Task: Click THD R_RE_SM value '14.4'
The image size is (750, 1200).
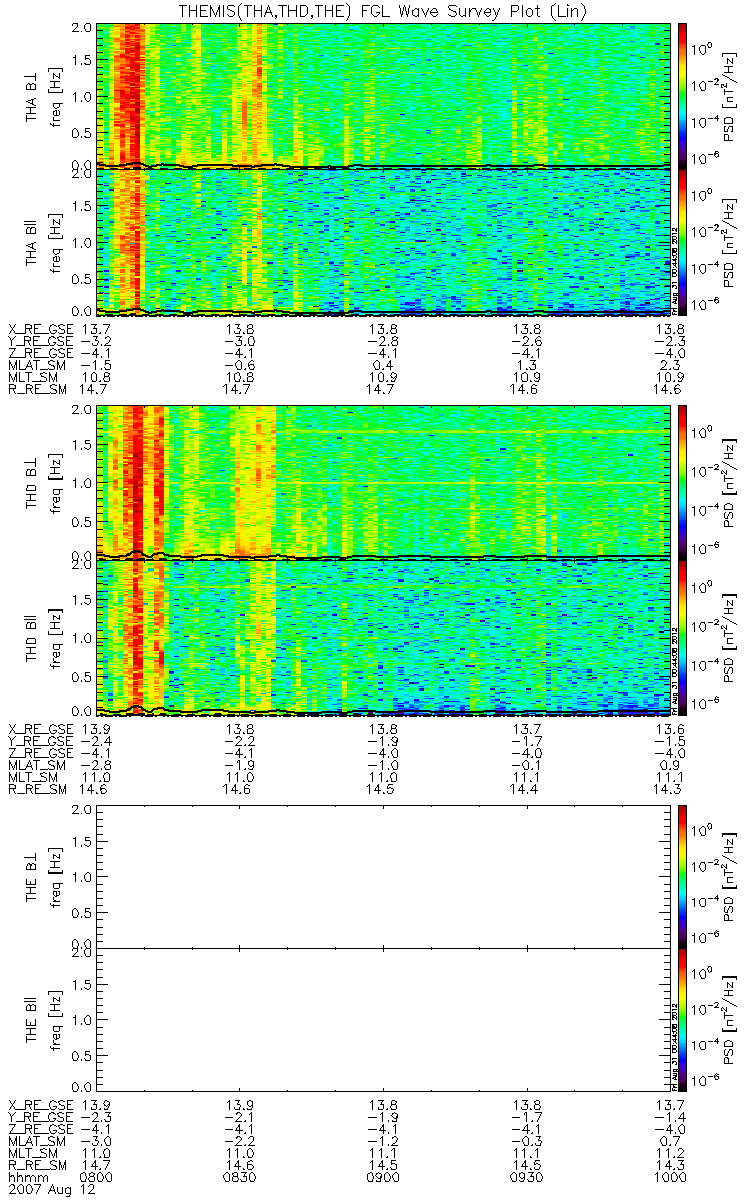Action: [x=527, y=791]
